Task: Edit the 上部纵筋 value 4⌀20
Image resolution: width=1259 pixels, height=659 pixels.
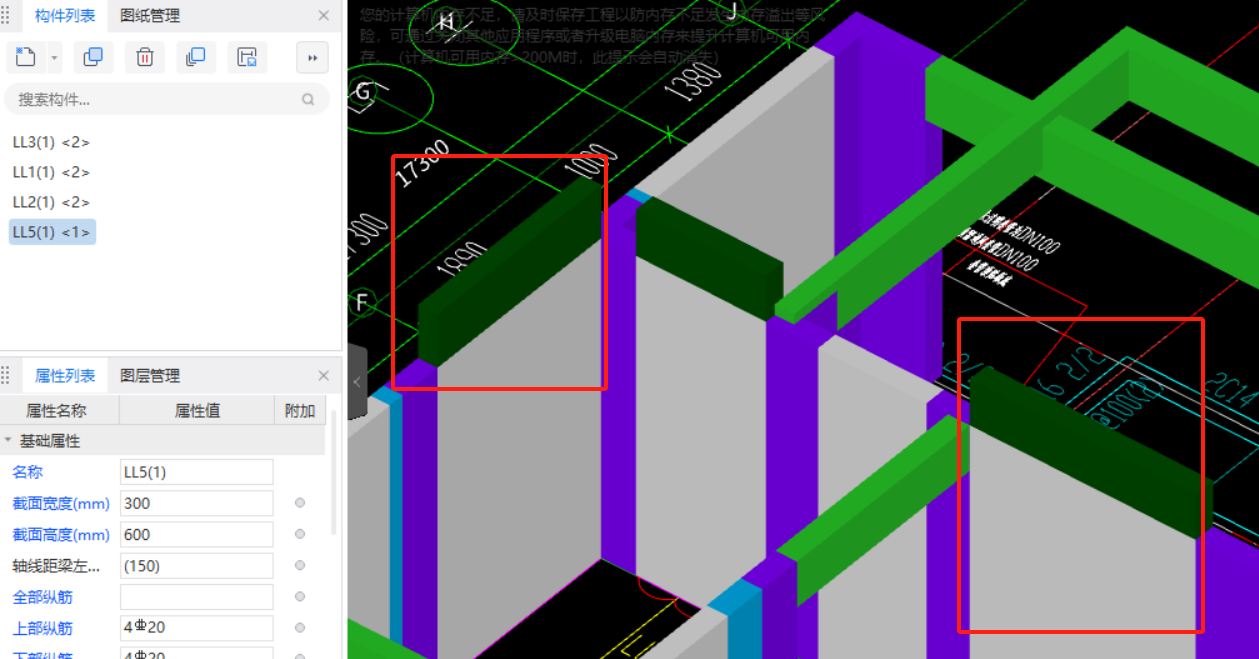Action: coord(197,629)
